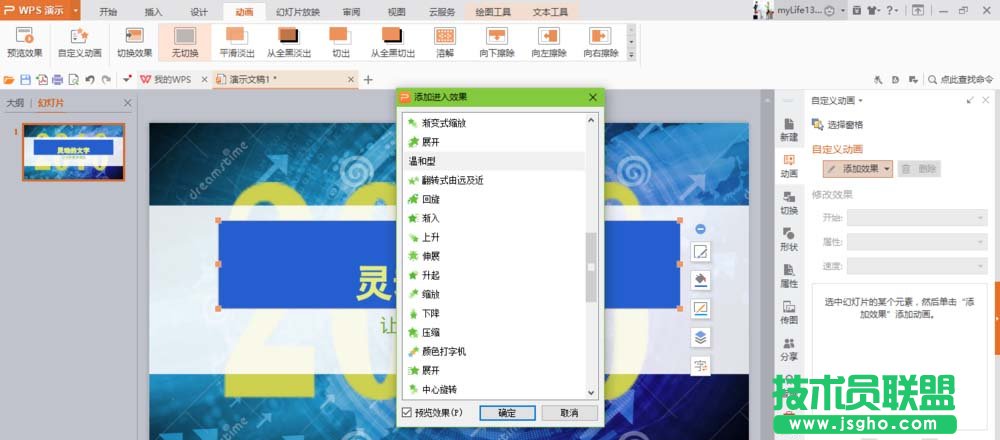The image size is (1000, 440).
Task: Switch to the 设计 ribbon tab
Action: tap(199, 12)
